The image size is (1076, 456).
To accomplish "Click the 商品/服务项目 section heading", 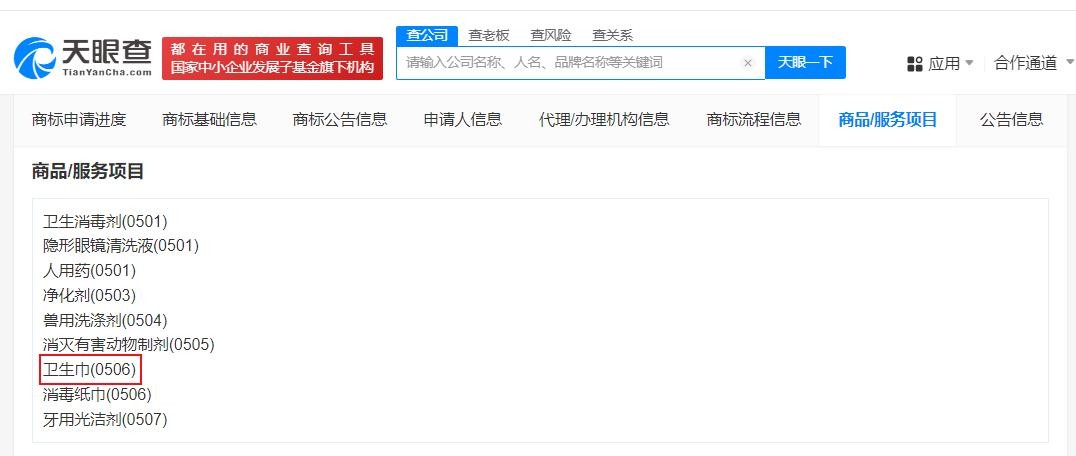I will tap(87, 171).
